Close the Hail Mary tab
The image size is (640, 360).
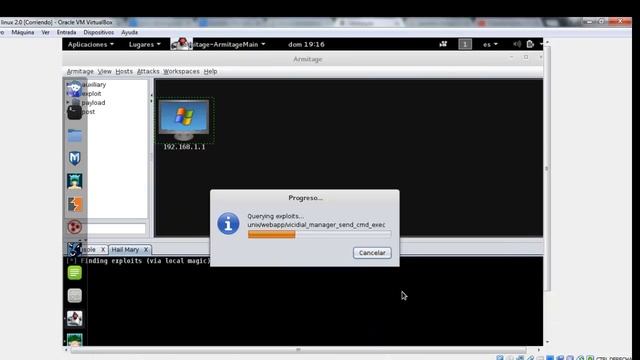(146, 249)
